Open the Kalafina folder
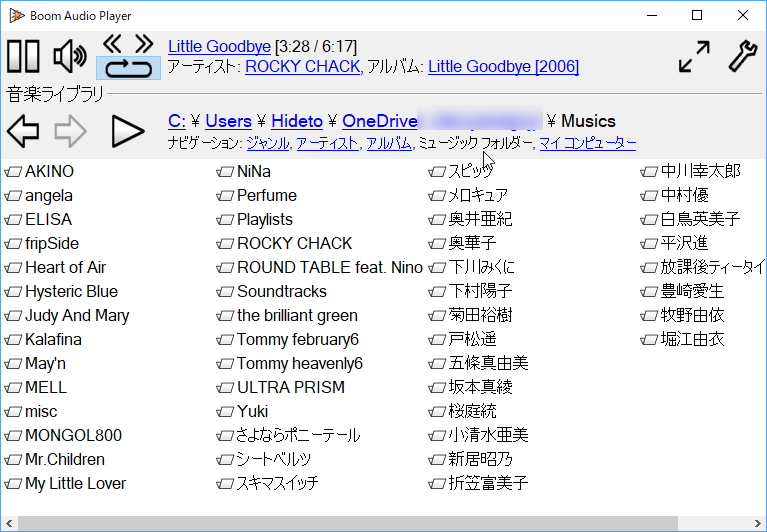 43,339
